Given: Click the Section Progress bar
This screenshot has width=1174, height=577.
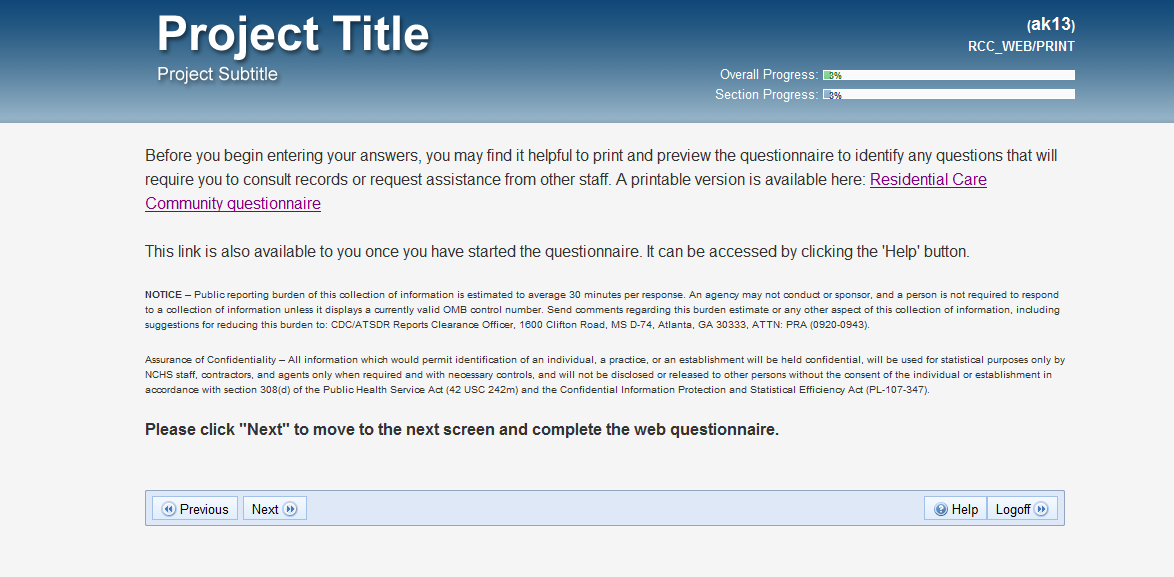Looking at the screenshot, I should [x=949, y=94].
